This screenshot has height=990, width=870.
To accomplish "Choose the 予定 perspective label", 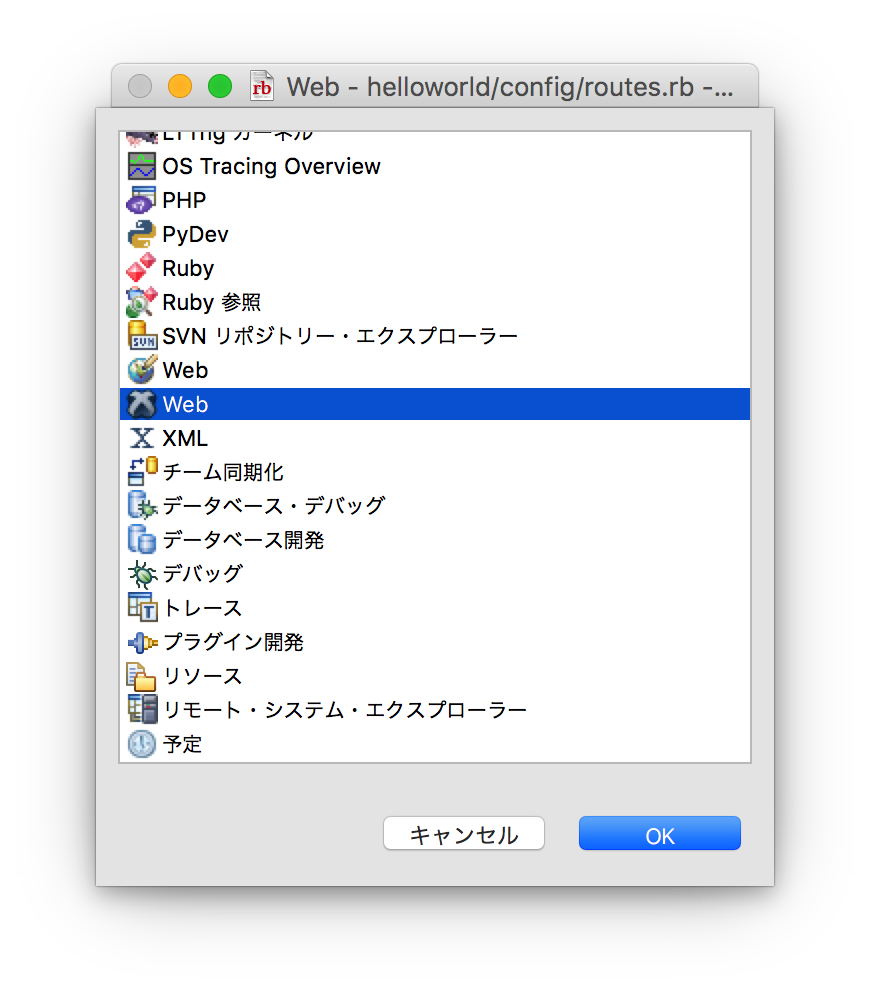I will click(182, 744).
